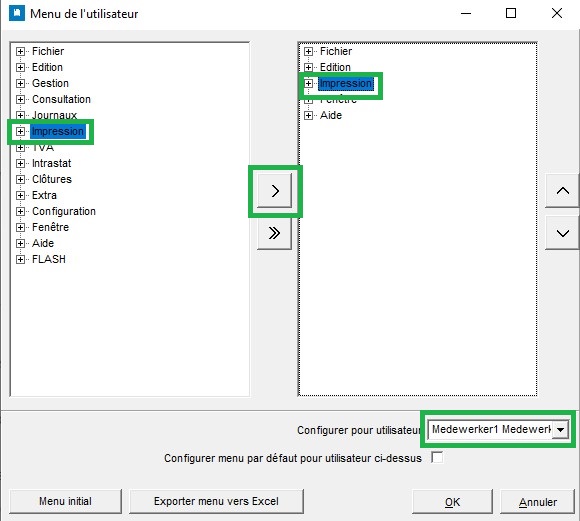Select Impression in the right user menu
The width and height of the screenshot is (580, 521).
coord(346,83)
